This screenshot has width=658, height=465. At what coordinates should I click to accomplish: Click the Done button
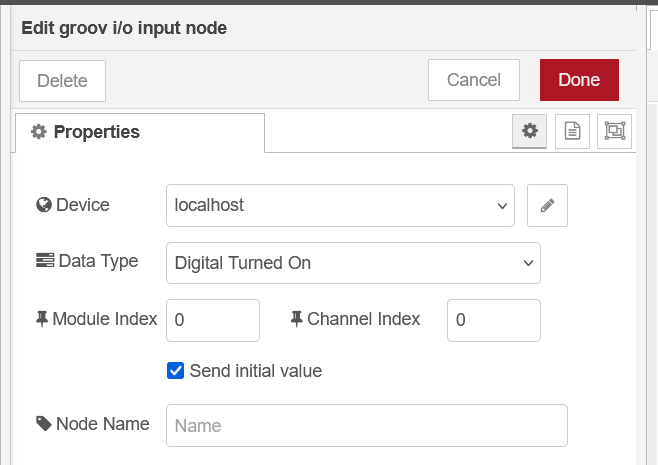click(x=579, y=80)
